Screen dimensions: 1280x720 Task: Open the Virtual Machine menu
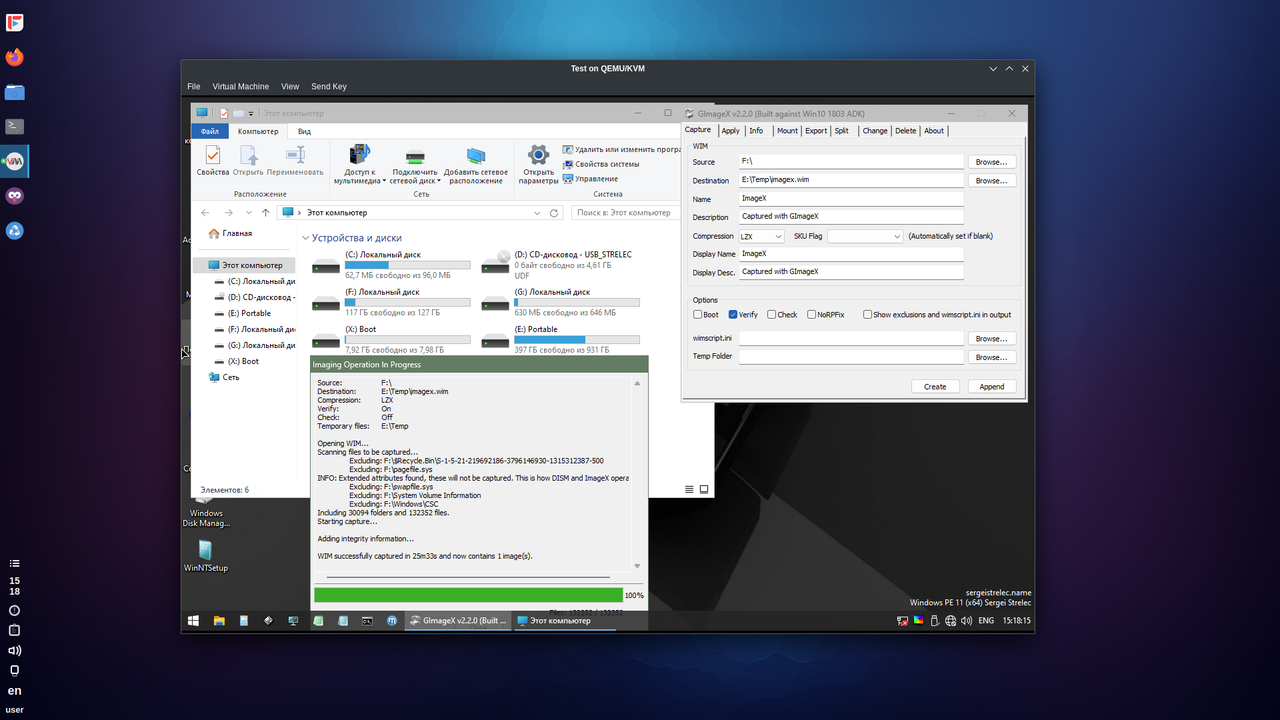point(240,87)
